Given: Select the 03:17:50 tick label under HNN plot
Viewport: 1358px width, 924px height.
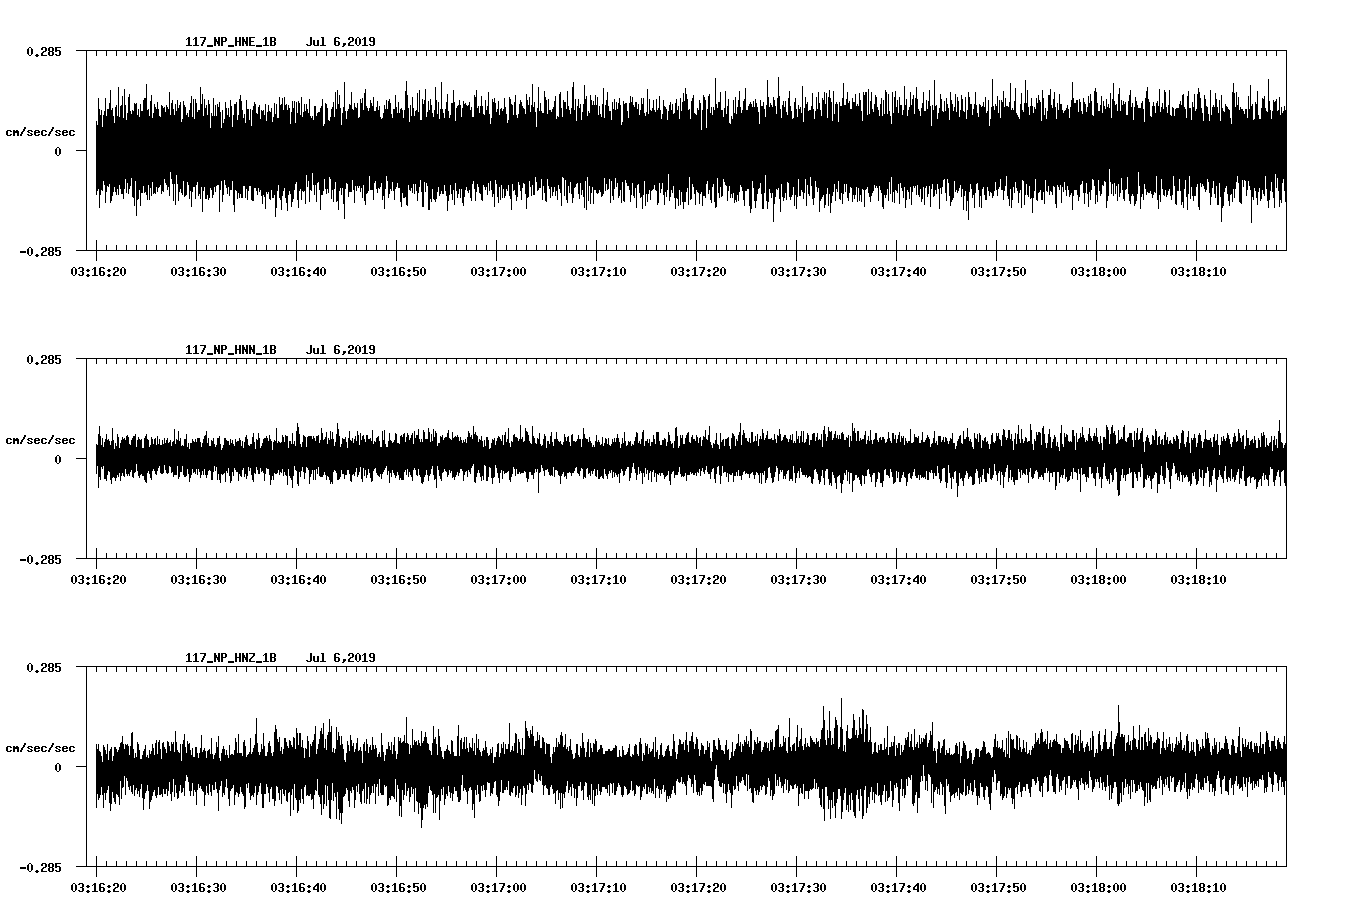Looking at the screenshot, I should point(998,579).
